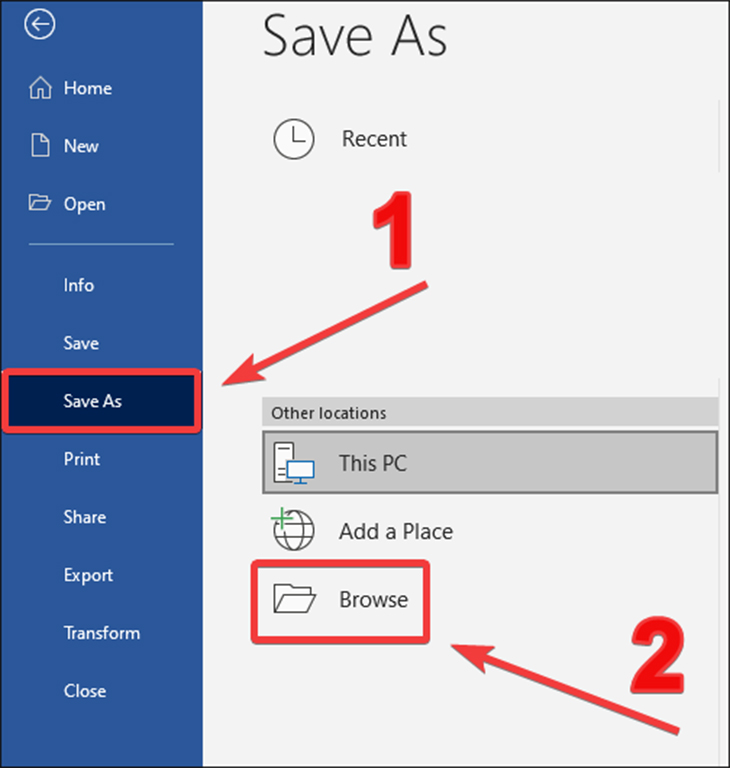The image size is (730, 768).
Task: Click the Add a Place globe icon
Action: [x=292, y=529]
